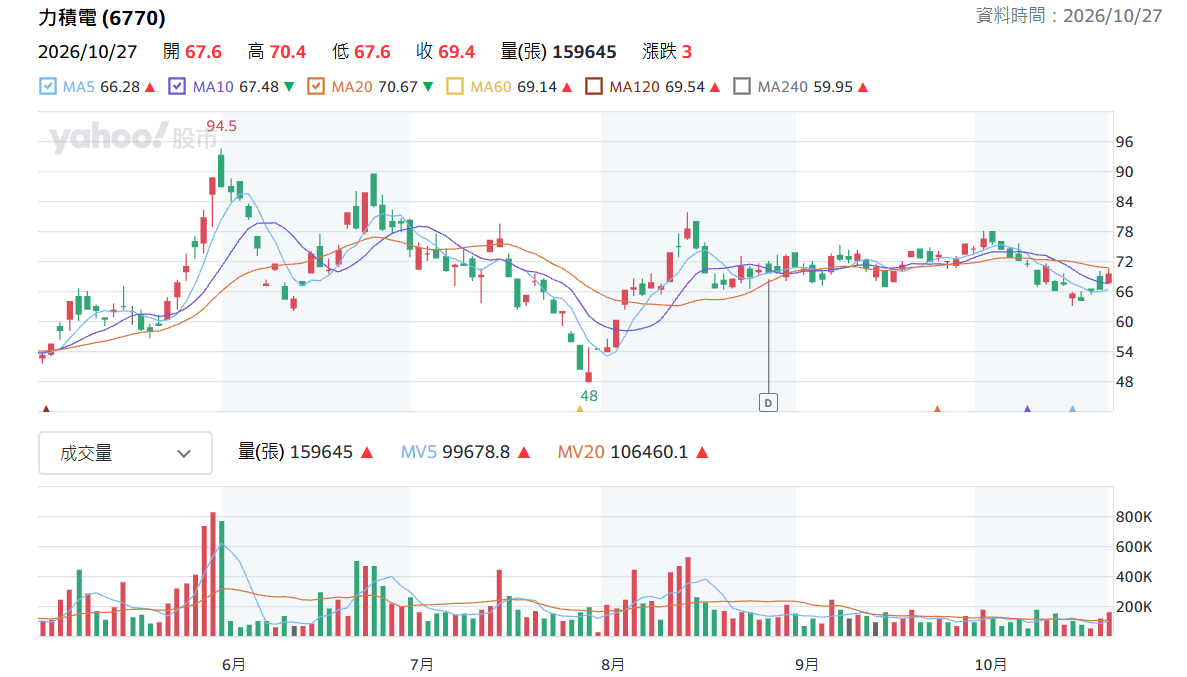Disable the MA20 moving average line
The image size is (1187, 677).
click(x=316, y=86)
